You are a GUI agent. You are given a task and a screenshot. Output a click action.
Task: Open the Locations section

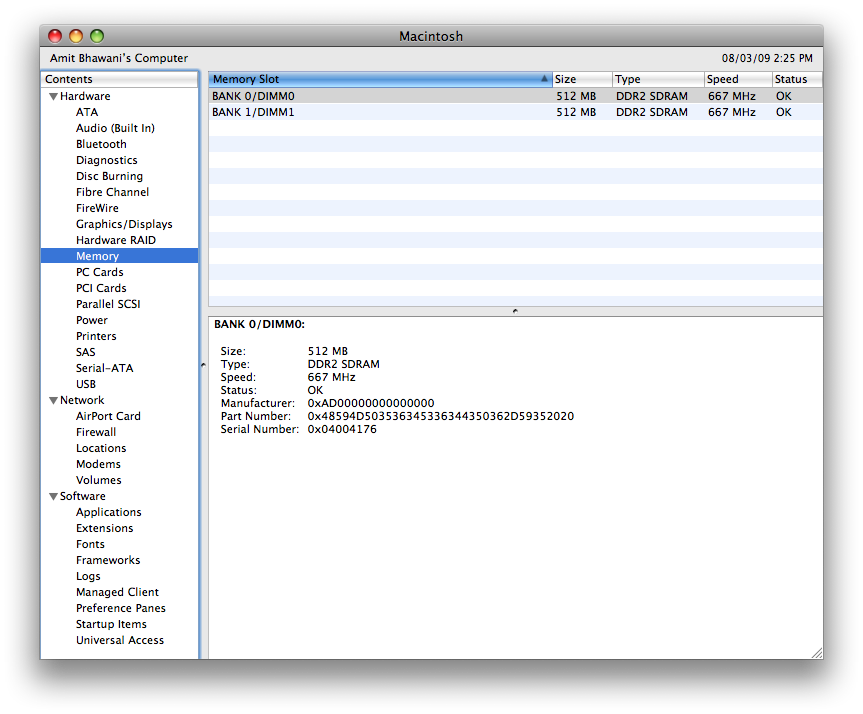(x=101, y=448)
